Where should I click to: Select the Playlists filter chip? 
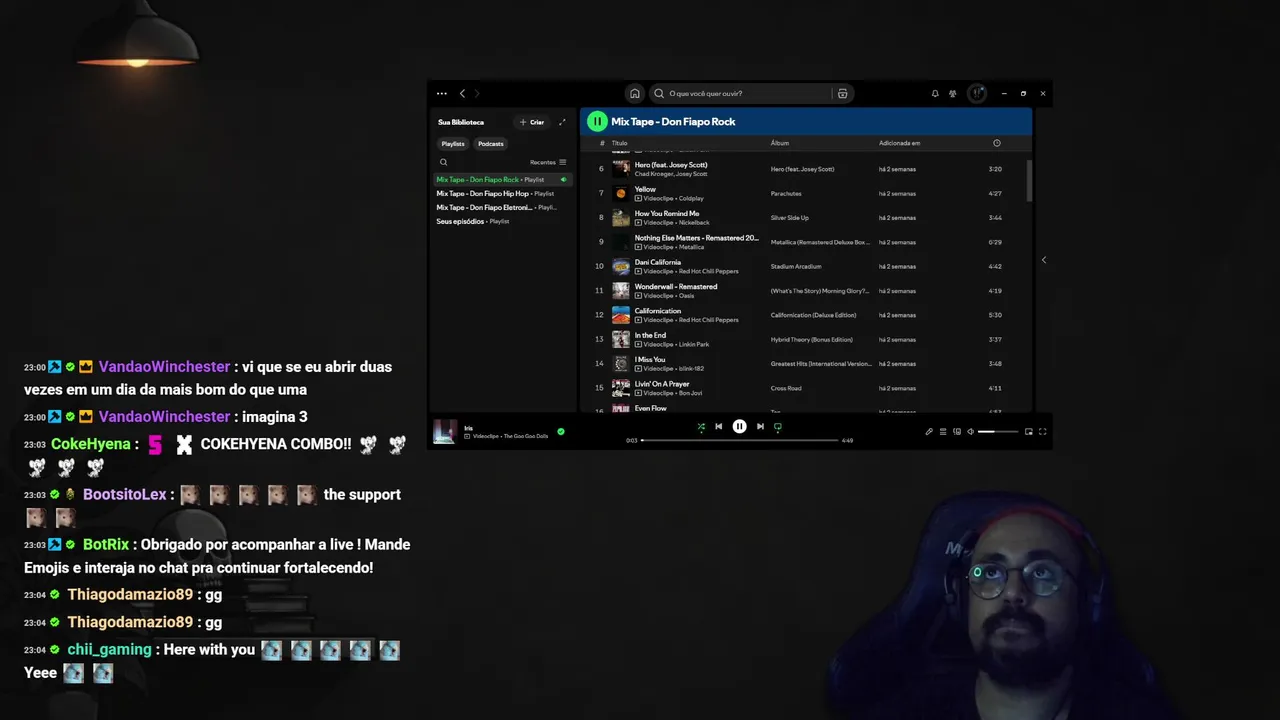(x=453, y=144)
